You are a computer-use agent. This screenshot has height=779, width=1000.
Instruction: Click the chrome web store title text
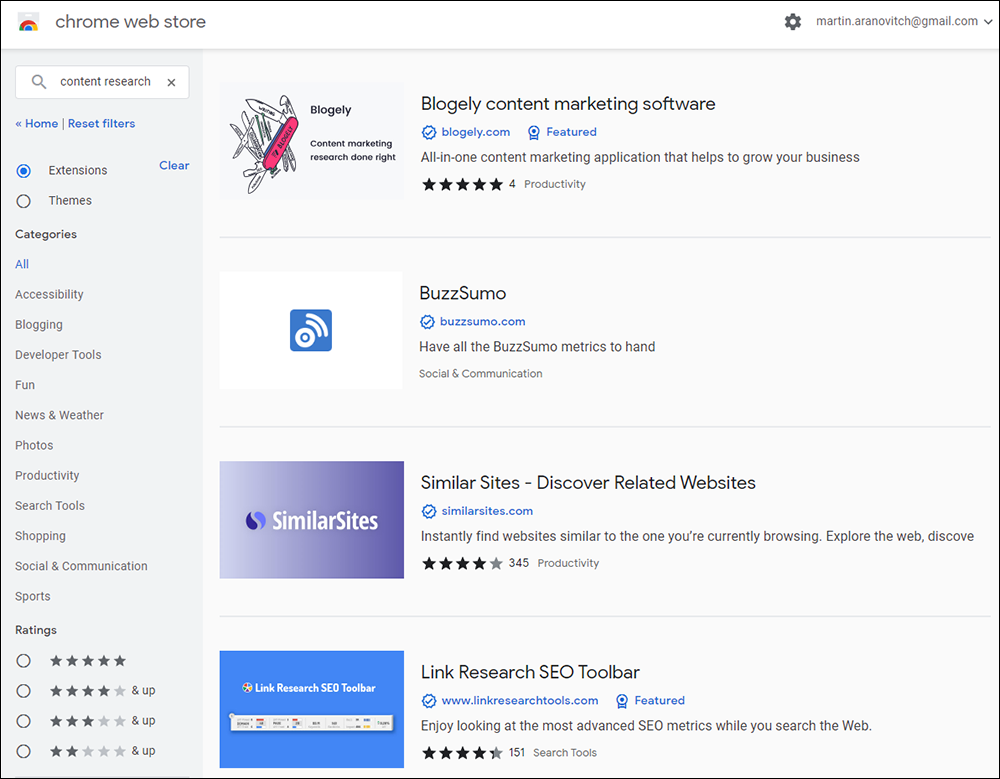[131, 22]
